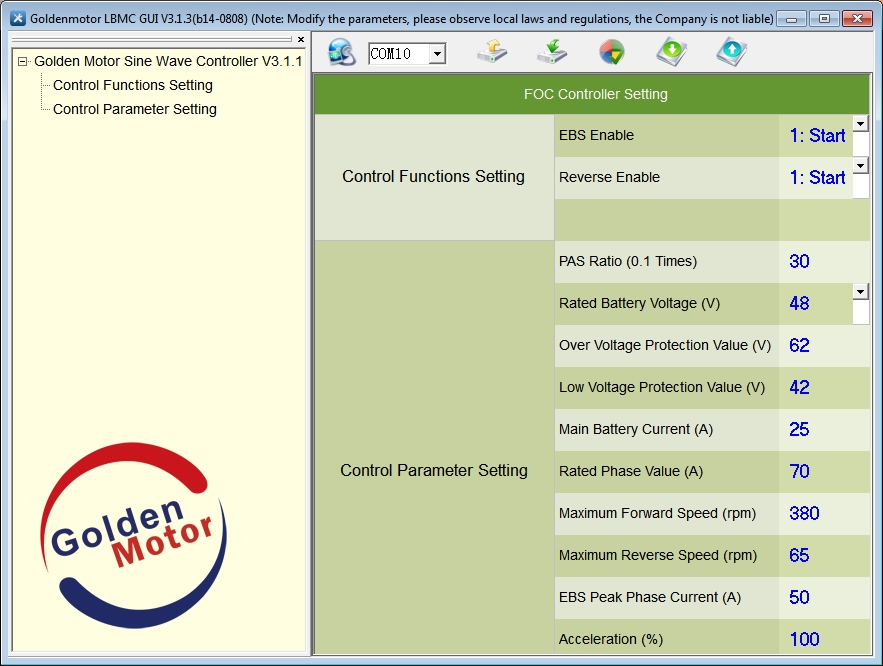This screenshot has width=883, height=666.
Task: Click the Main Battery Current value 25
Action: (x=799, y=430)
